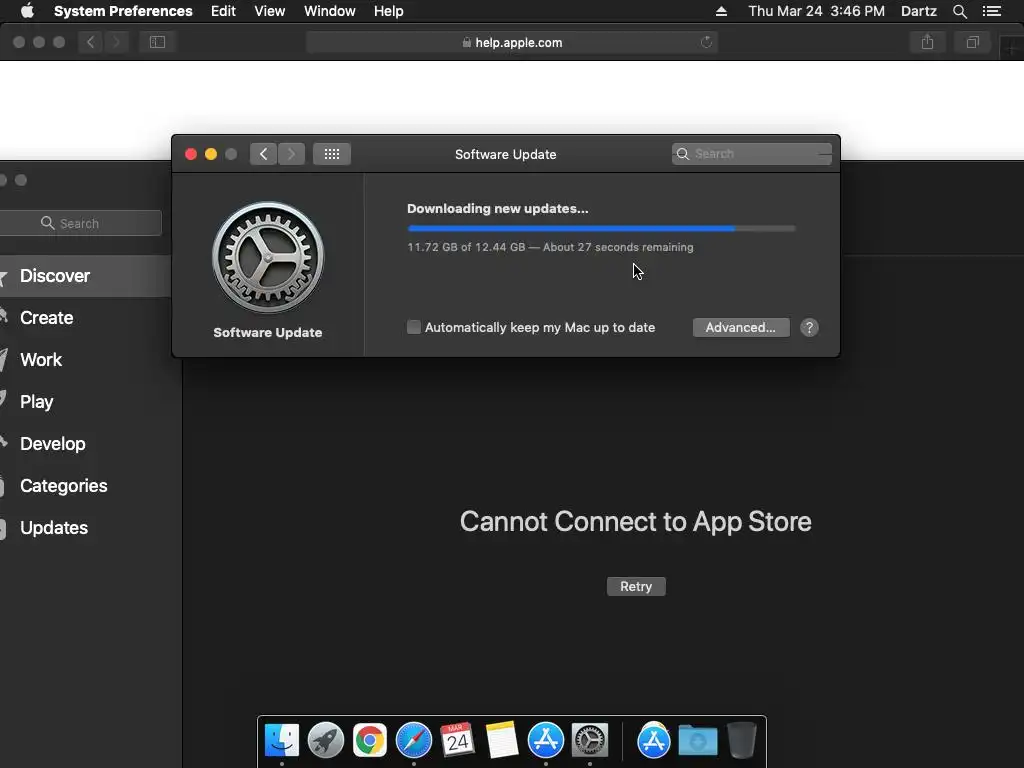
Task: Open Notes app in the Dock
Action: pos(502,741)
